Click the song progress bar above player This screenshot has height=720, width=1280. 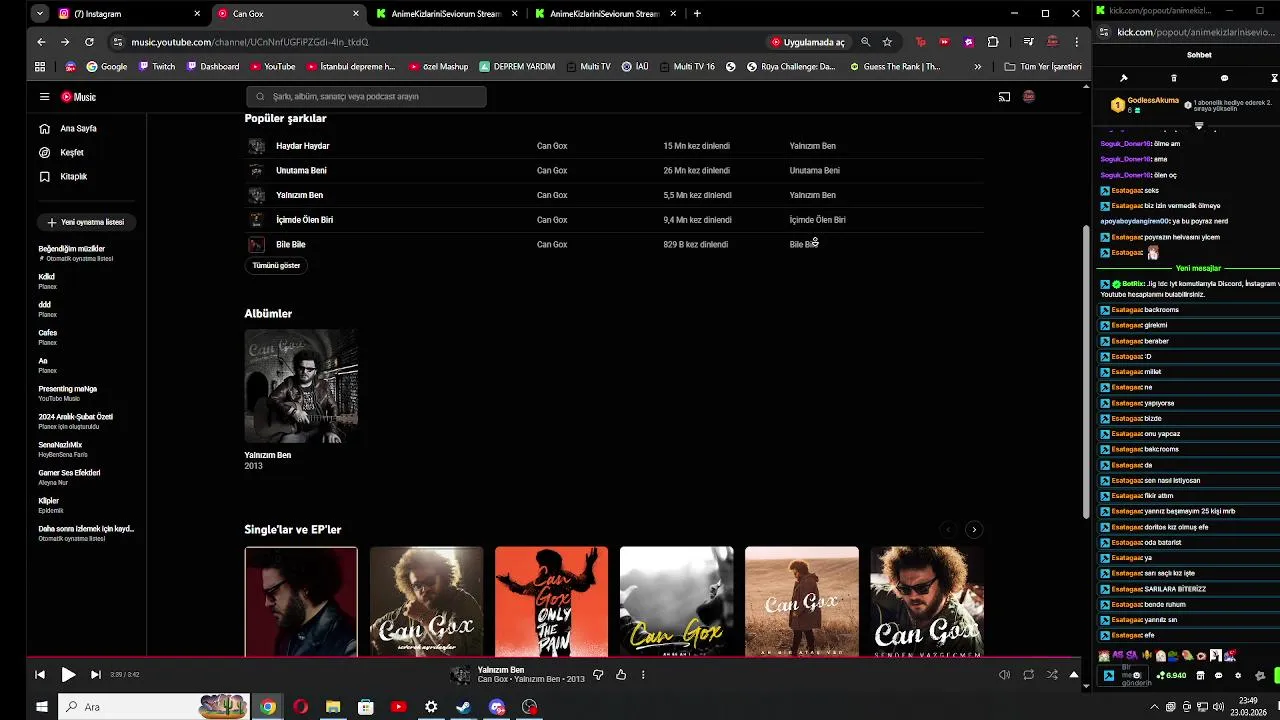553,658
